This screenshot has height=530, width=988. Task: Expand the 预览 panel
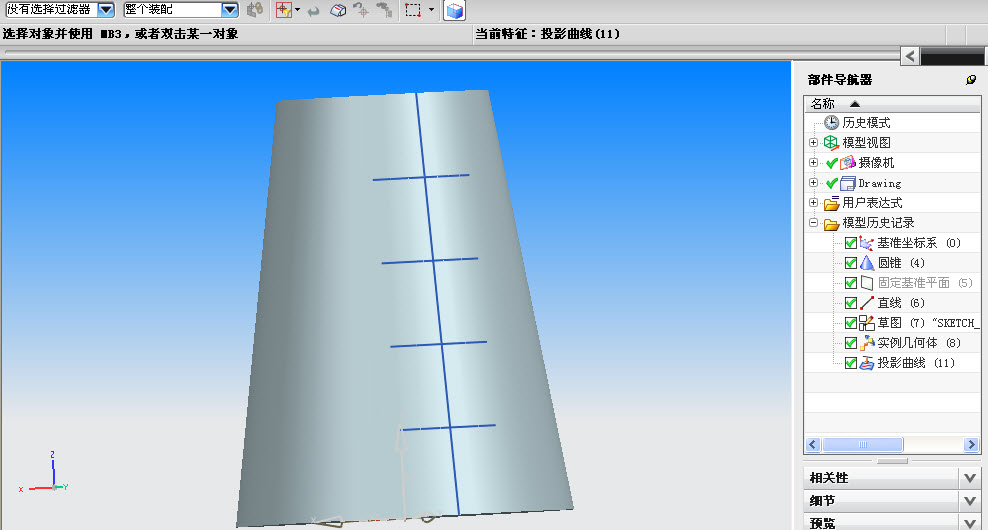pyautogui.click(x=970, y=522)
